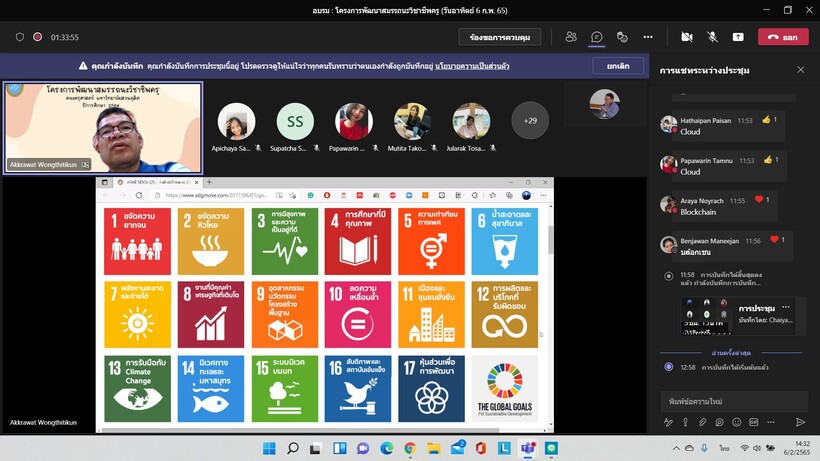Open Microsoft Teams from the taskbar
Viewport: 820px width, 461px height.
[x=528, y=448]
